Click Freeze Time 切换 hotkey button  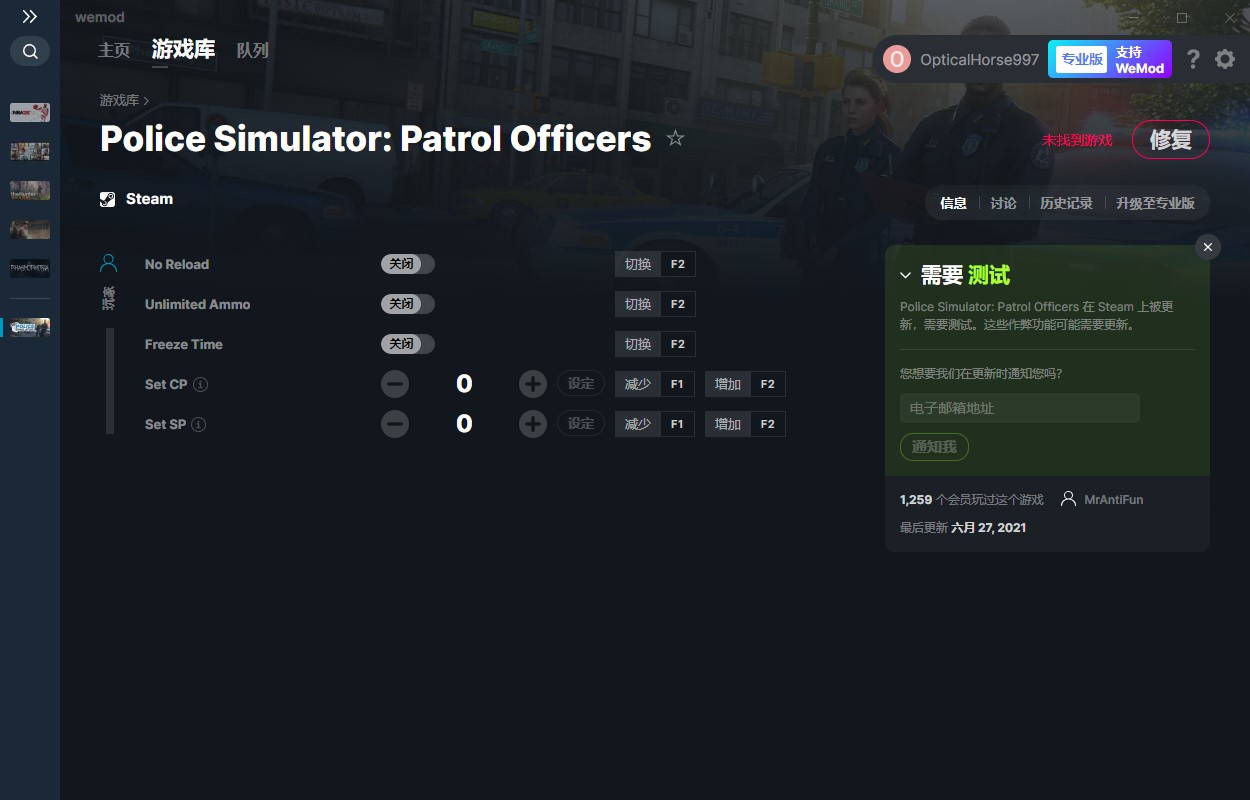655,344
